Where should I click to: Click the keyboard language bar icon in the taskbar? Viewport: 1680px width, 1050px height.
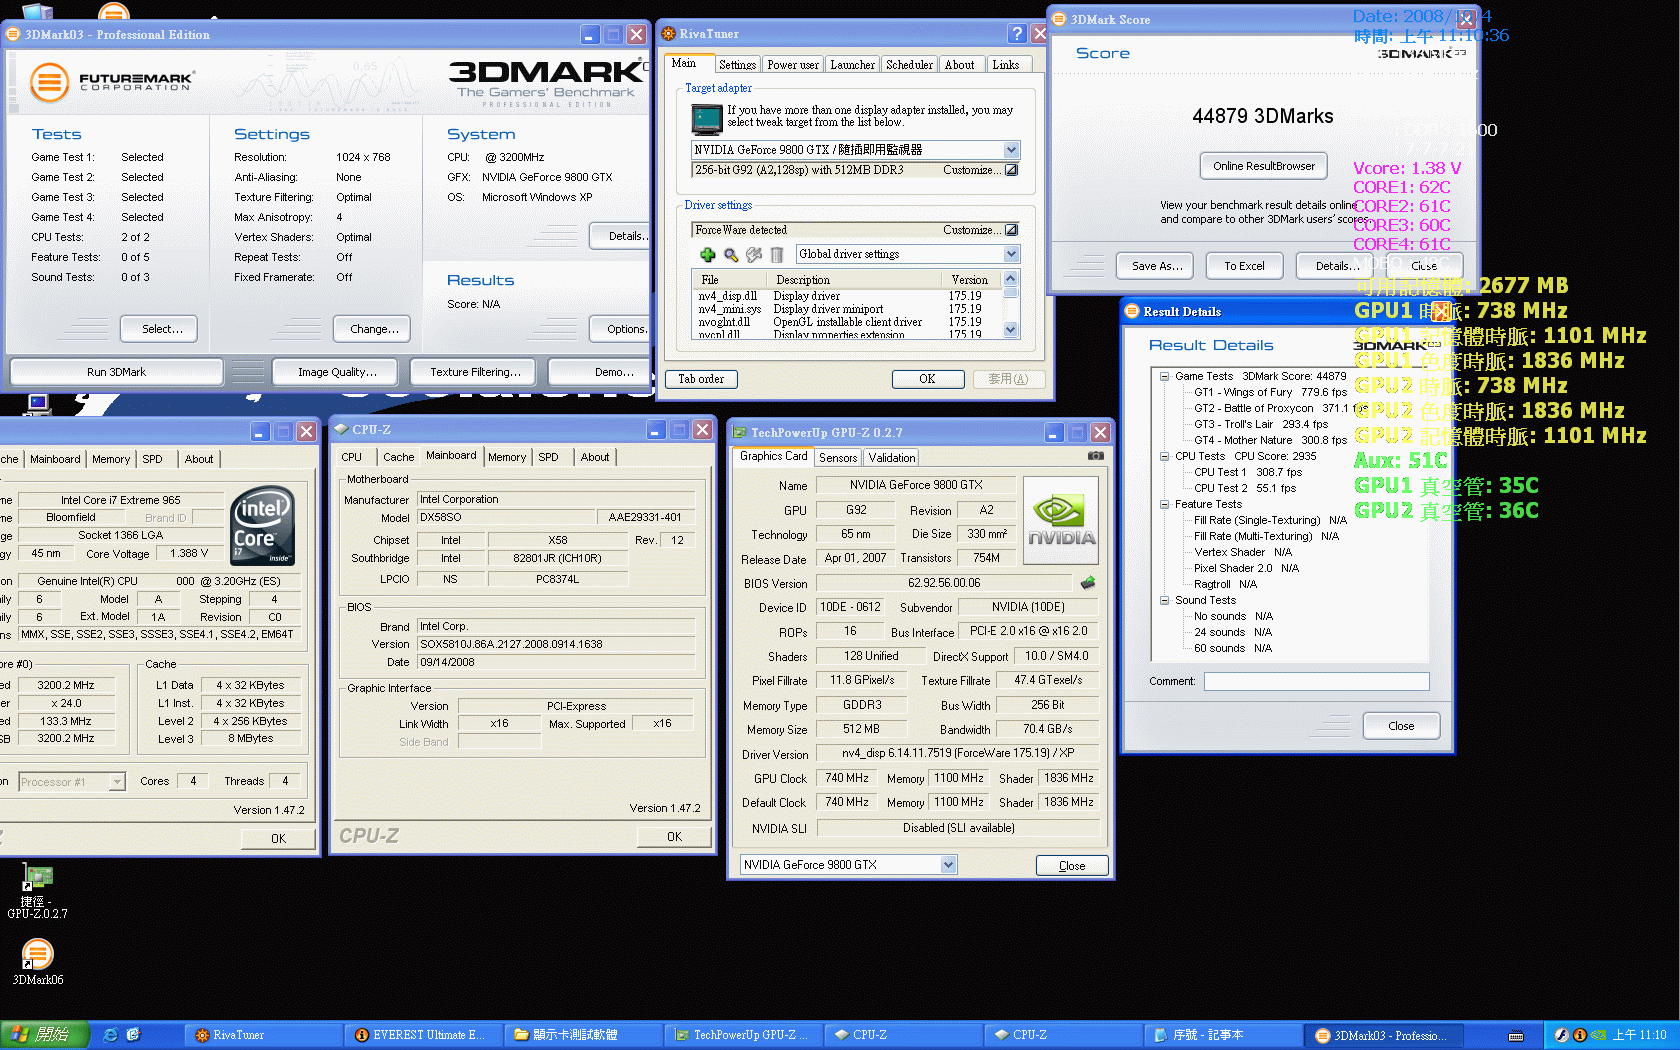[1516, 1035]
